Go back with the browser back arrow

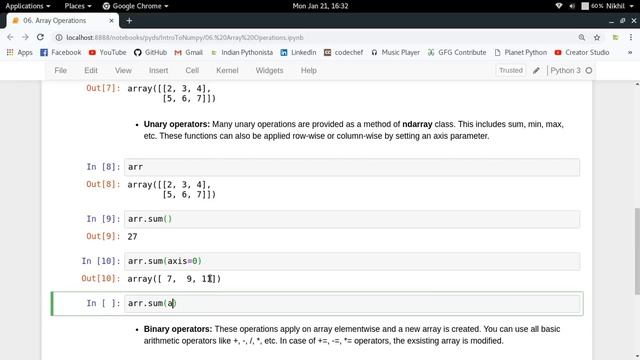[10, 37]
